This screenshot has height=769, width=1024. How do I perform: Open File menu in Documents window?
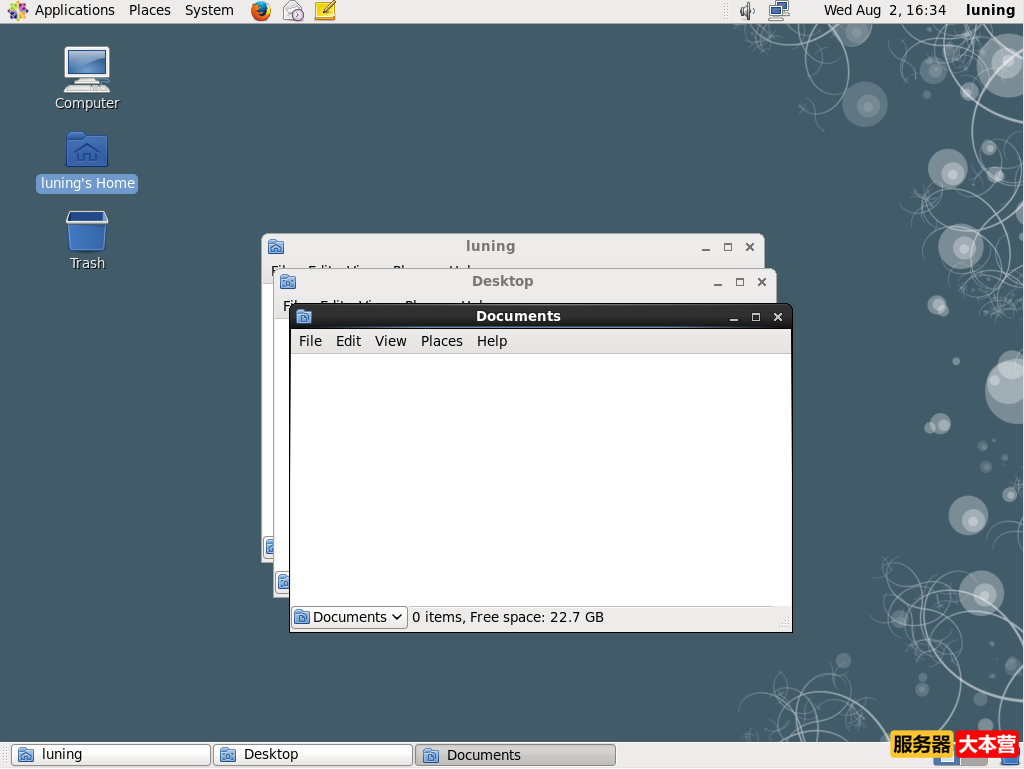[310, 341]
